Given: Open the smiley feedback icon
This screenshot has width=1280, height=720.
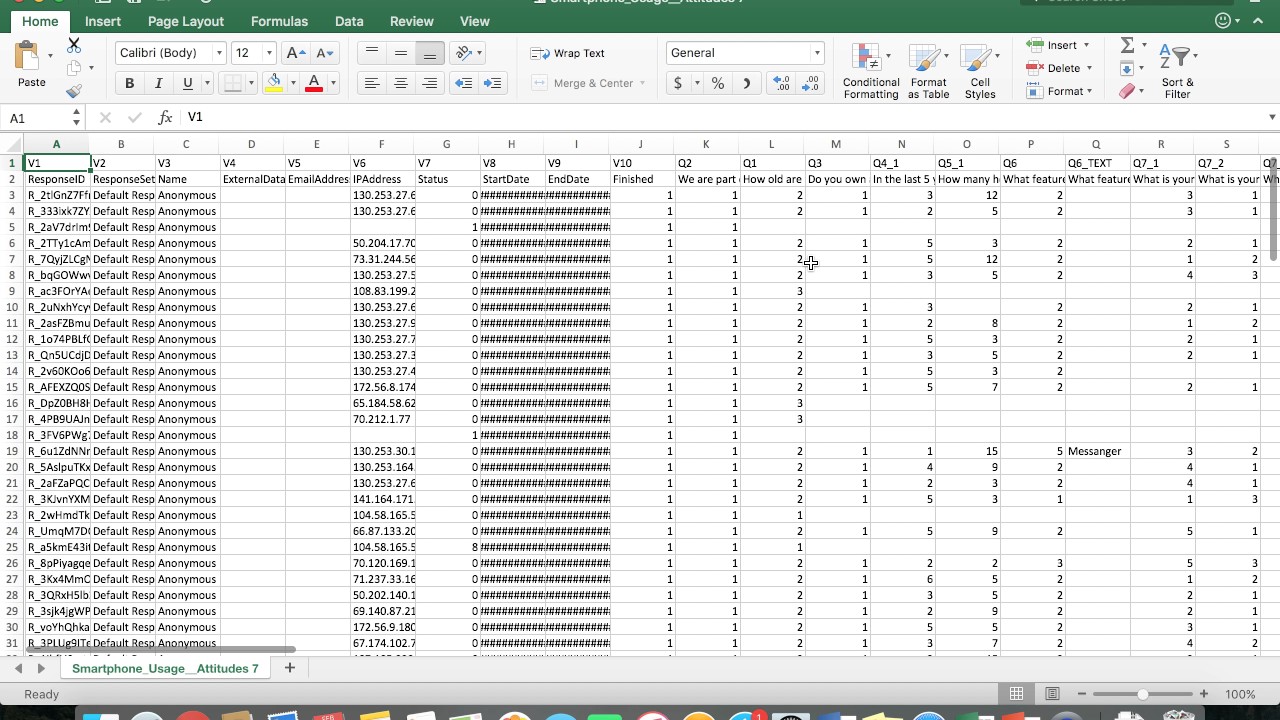Looking at the screenshot, I should (1222, 21).
